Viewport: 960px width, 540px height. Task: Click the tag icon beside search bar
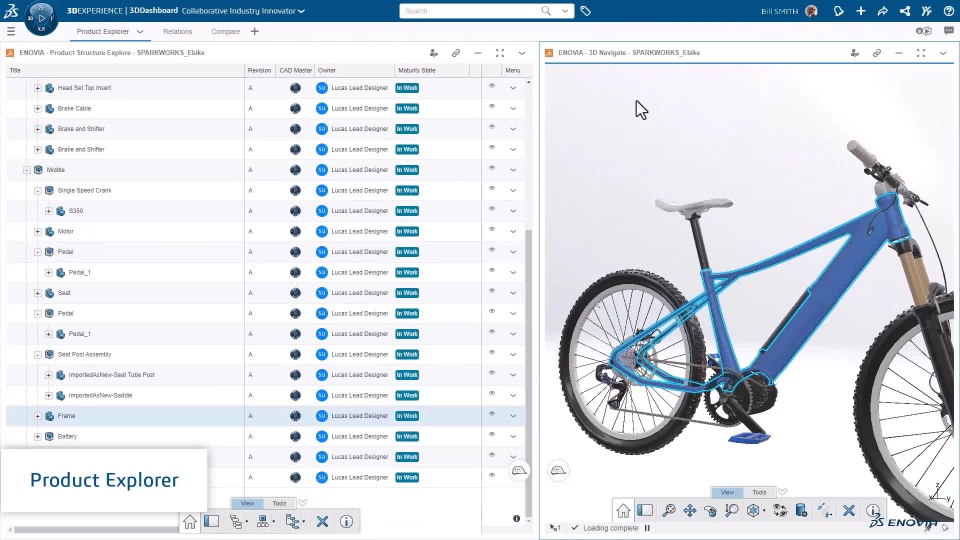click(585, 10)
